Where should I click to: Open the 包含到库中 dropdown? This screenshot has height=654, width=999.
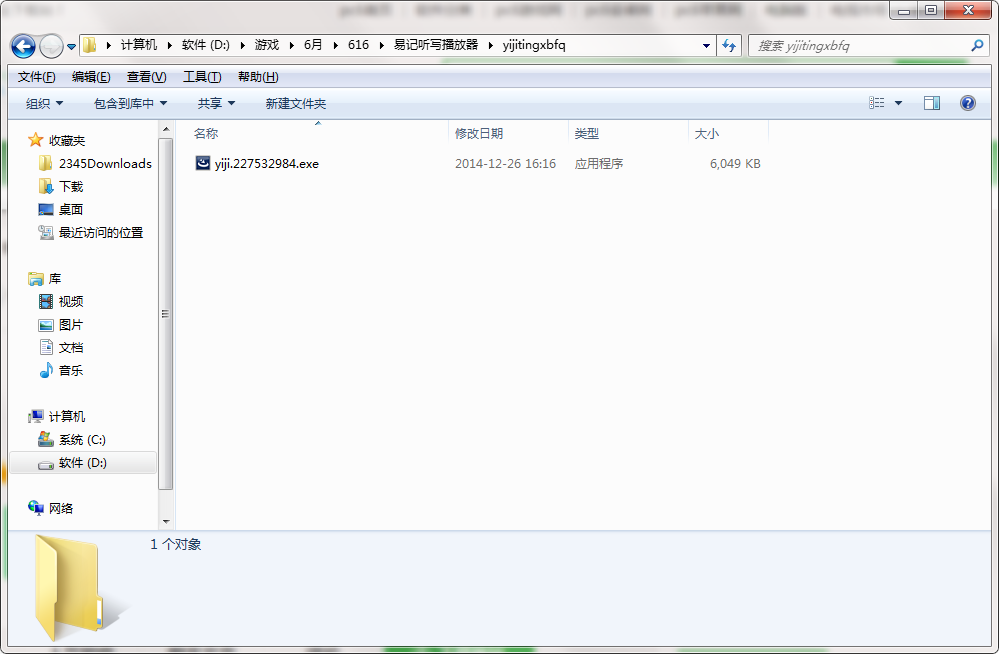pyautogui.click(x=130, y=103)
